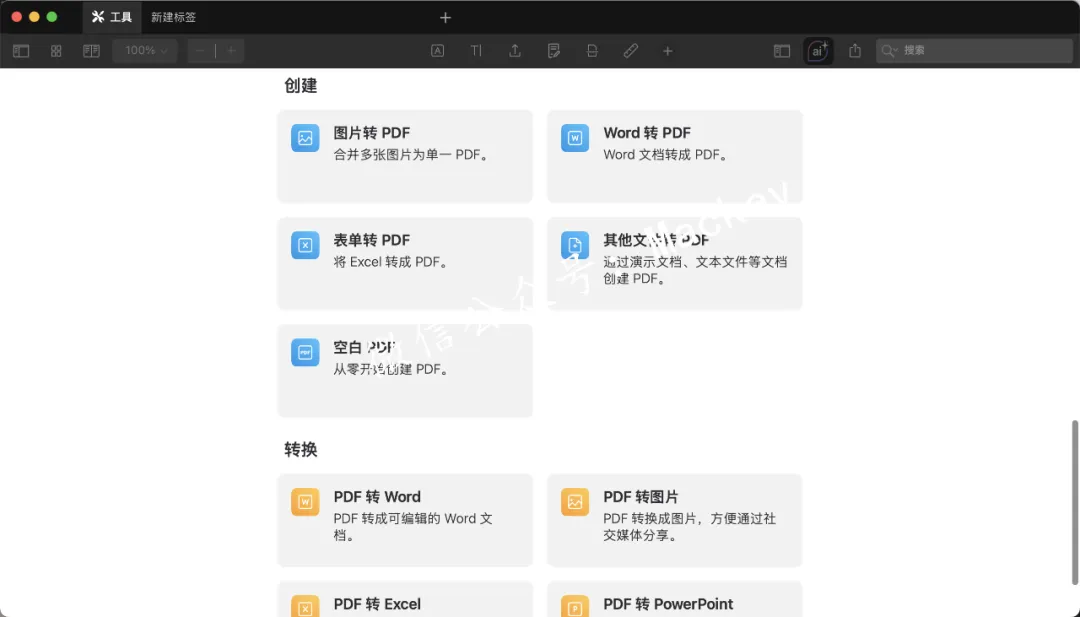Select the strikethrough redact tool icon
The width and height of the screenshot is (1080, 617).
pos(592,51)
